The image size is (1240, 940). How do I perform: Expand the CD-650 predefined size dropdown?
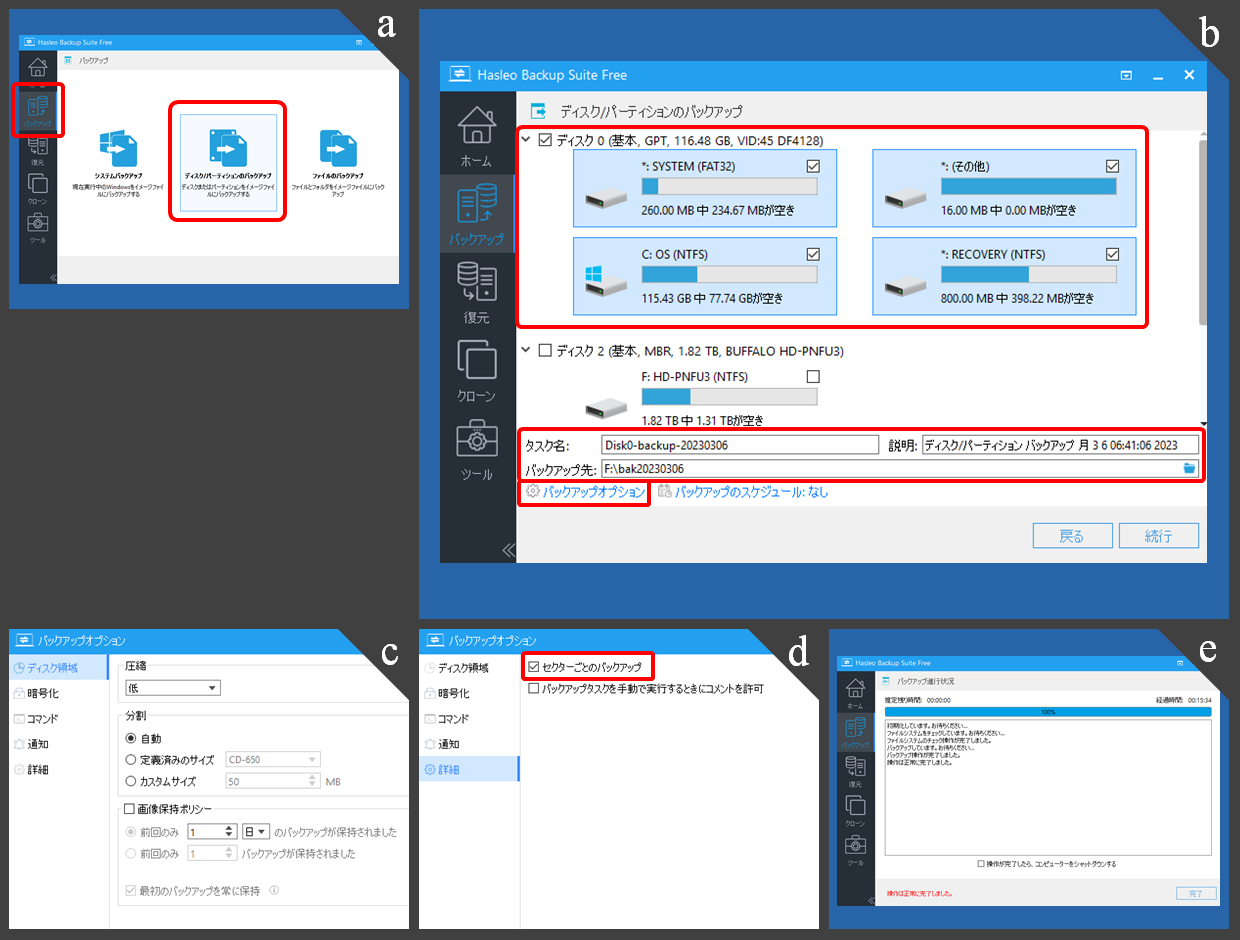point(273,759)
